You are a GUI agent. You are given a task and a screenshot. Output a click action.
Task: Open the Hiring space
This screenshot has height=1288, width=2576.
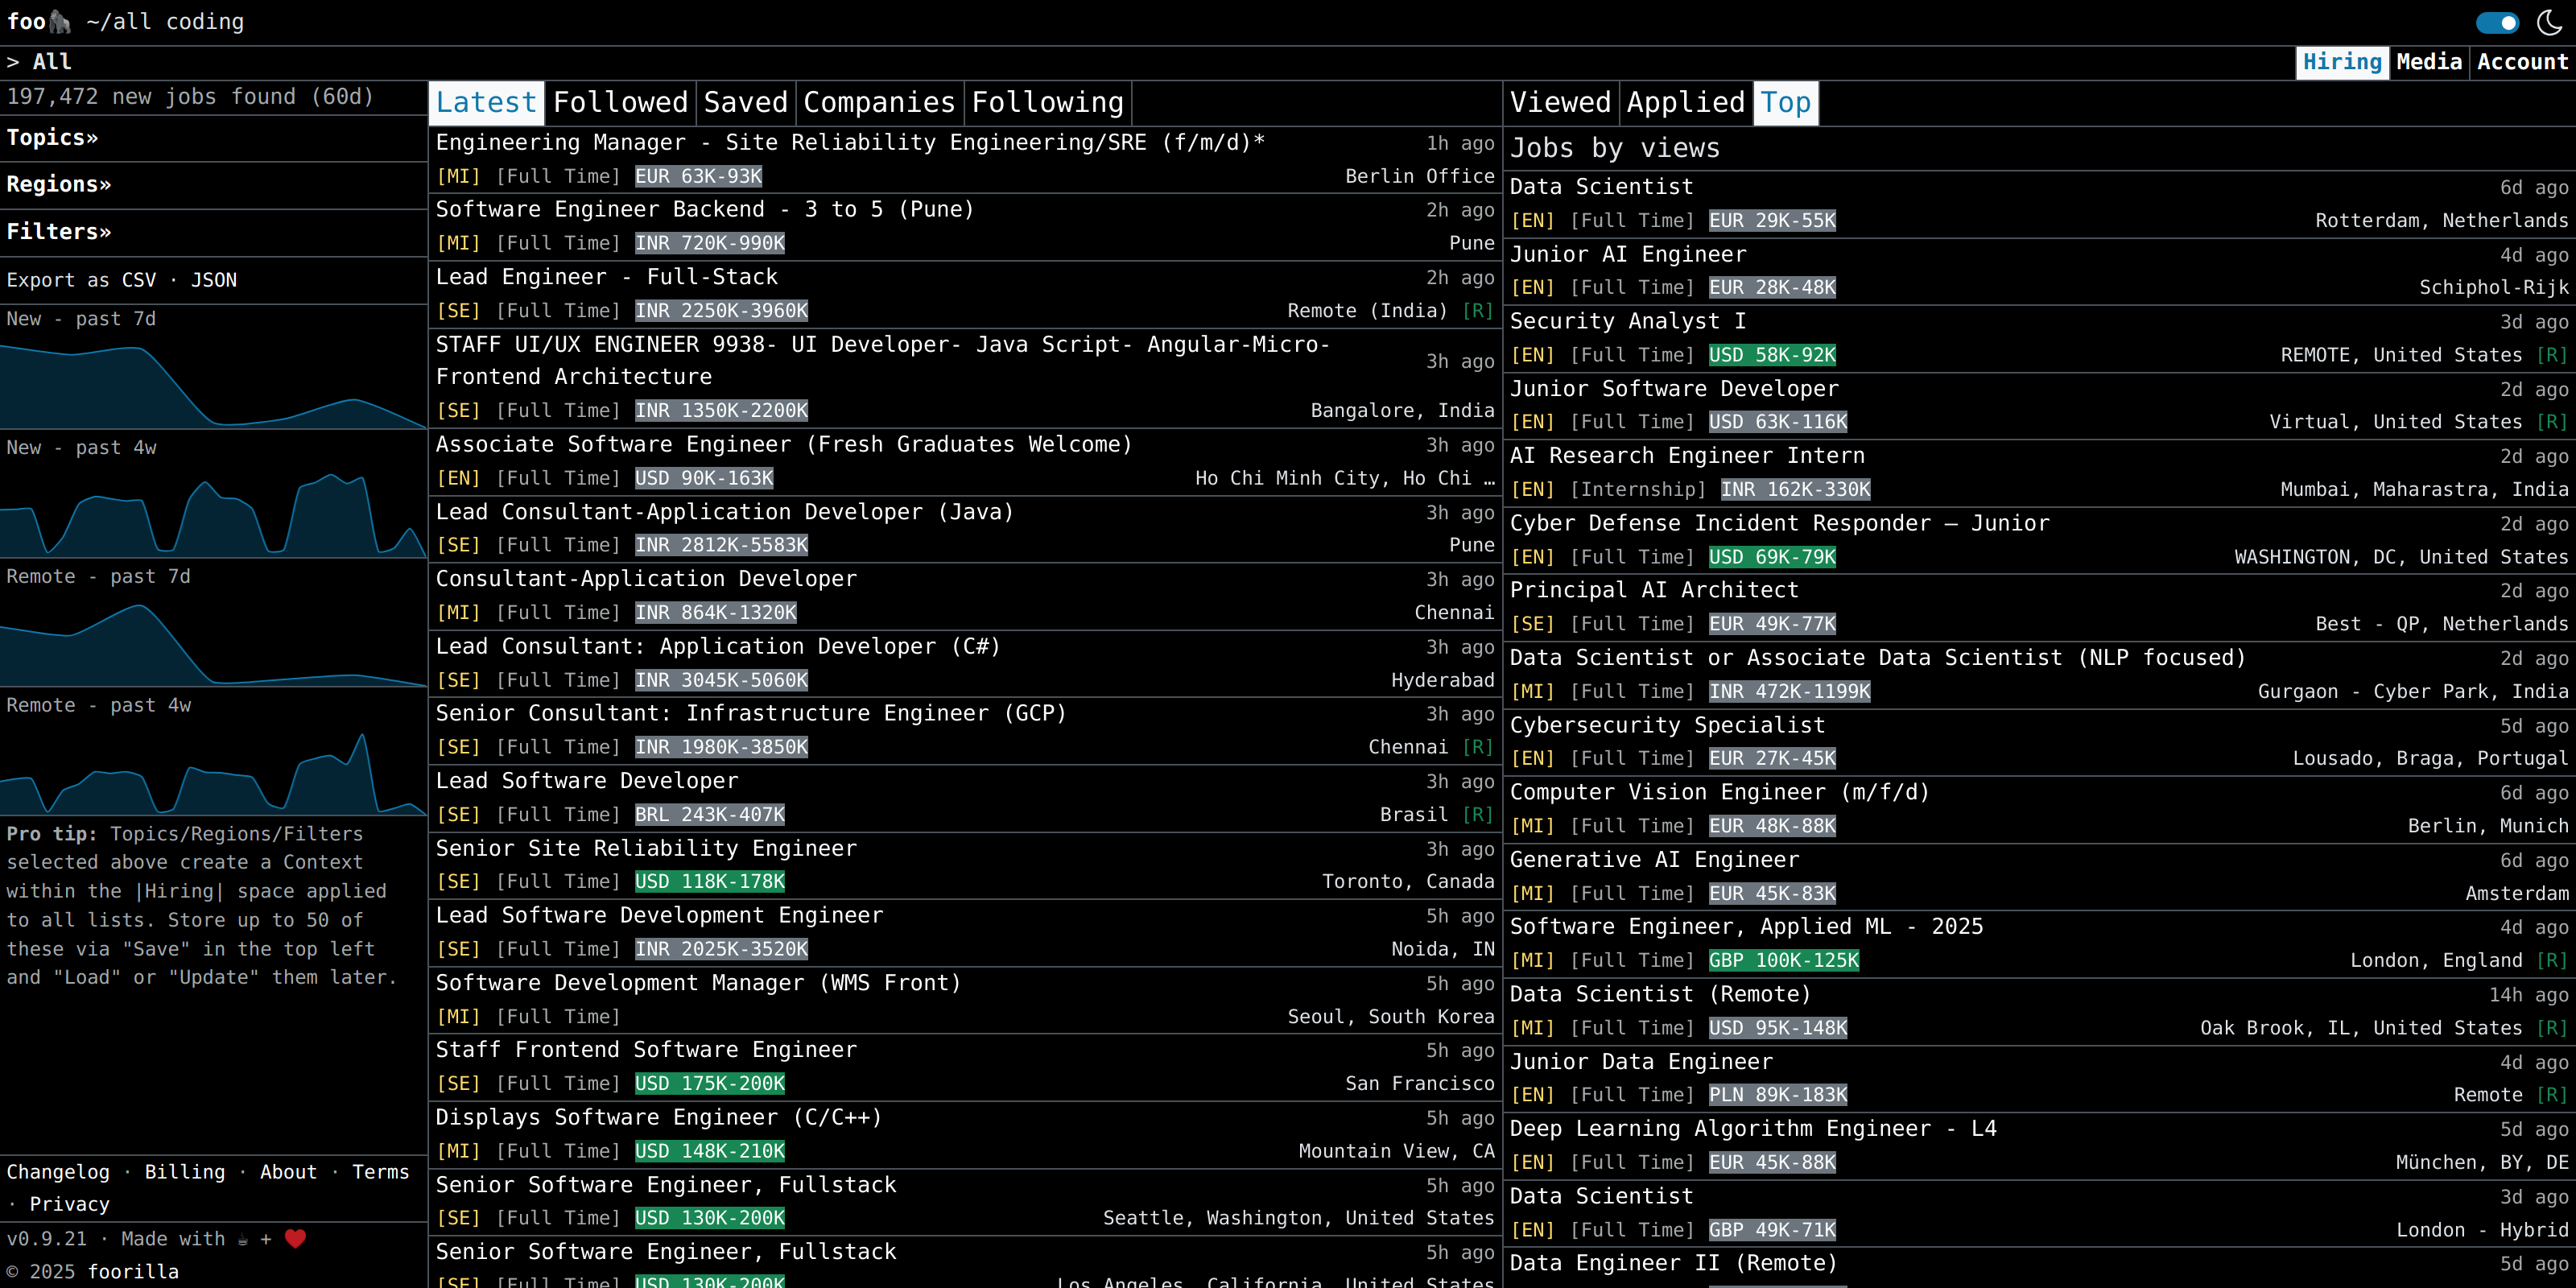coord(2342,62)
